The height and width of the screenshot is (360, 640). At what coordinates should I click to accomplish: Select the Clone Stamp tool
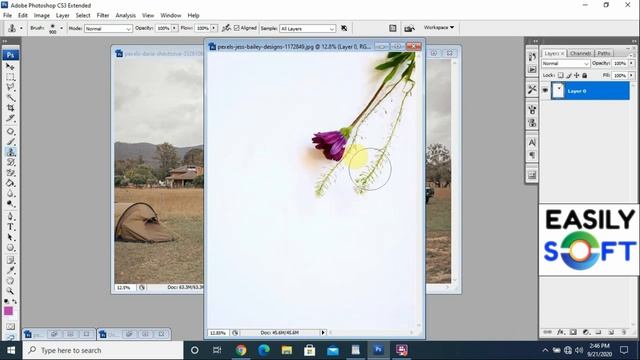10,152
